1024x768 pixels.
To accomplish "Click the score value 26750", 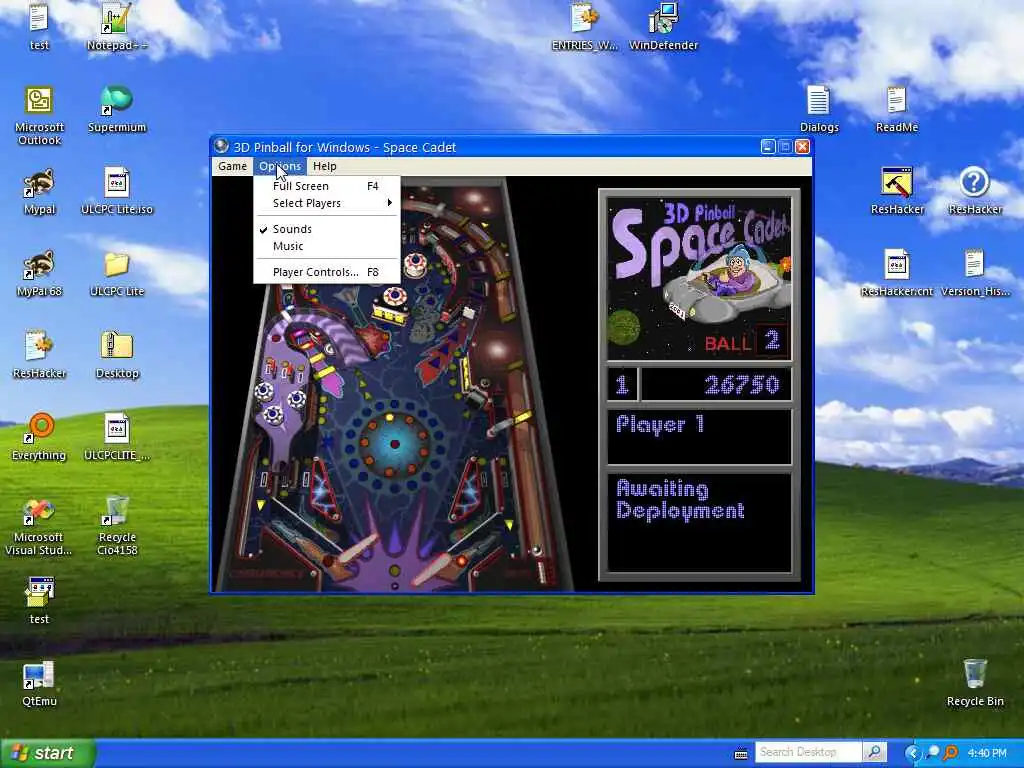I will coord(742,384).
